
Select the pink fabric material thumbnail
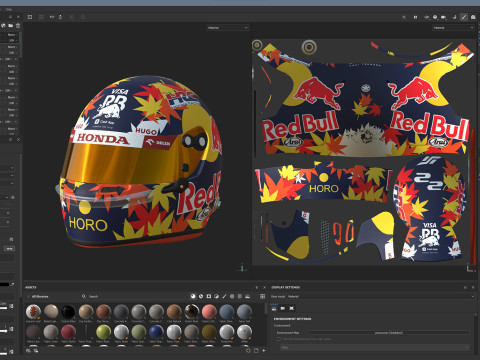coord(209,312)
